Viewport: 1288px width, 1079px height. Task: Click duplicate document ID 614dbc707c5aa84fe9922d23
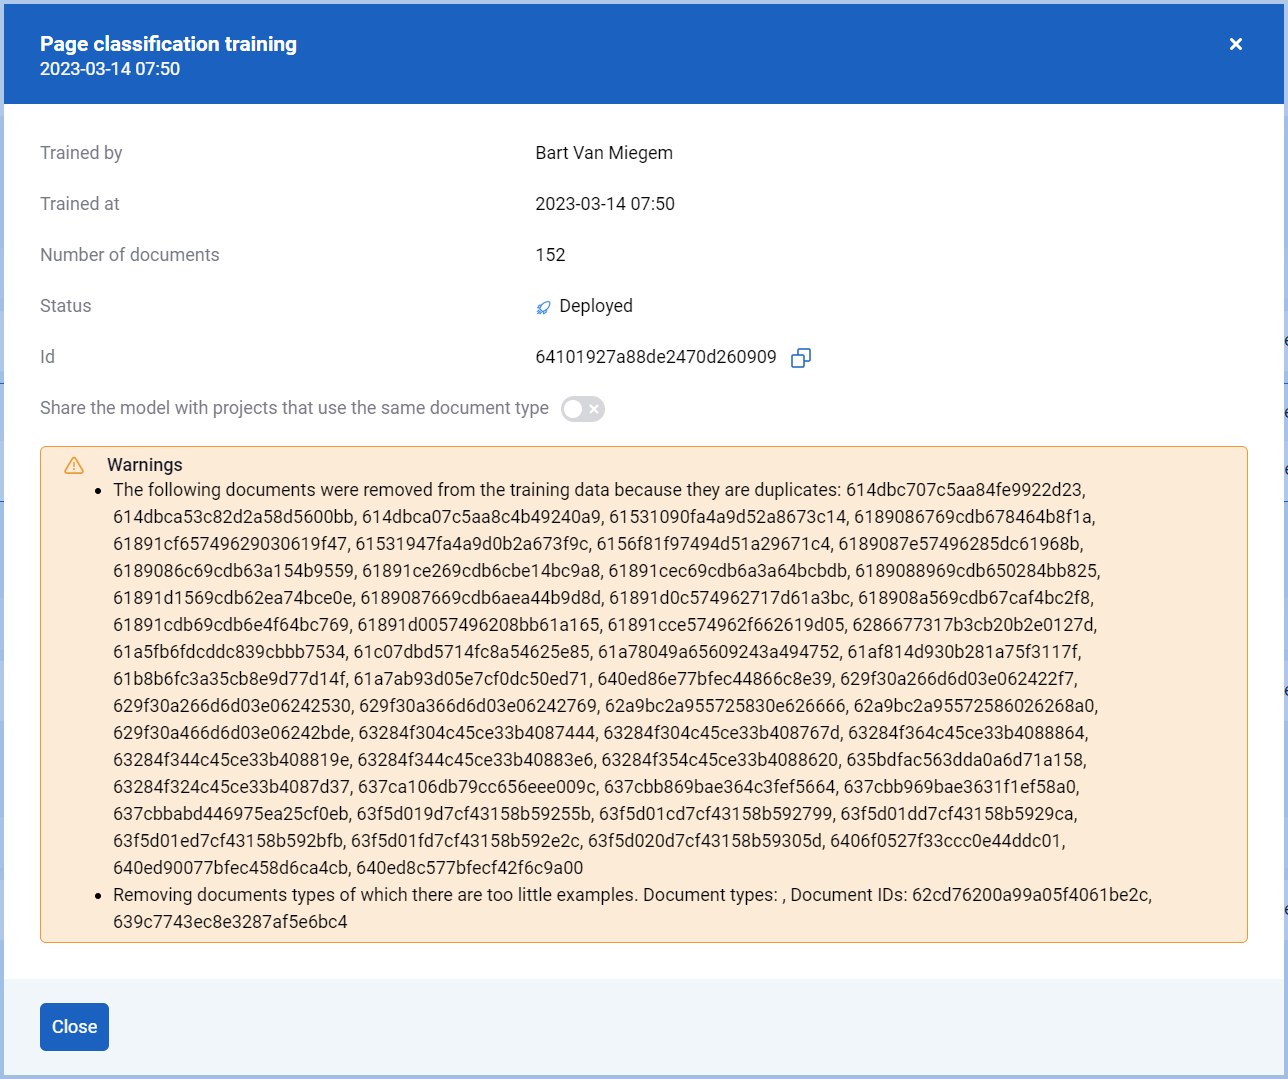[x=964, y=490]
